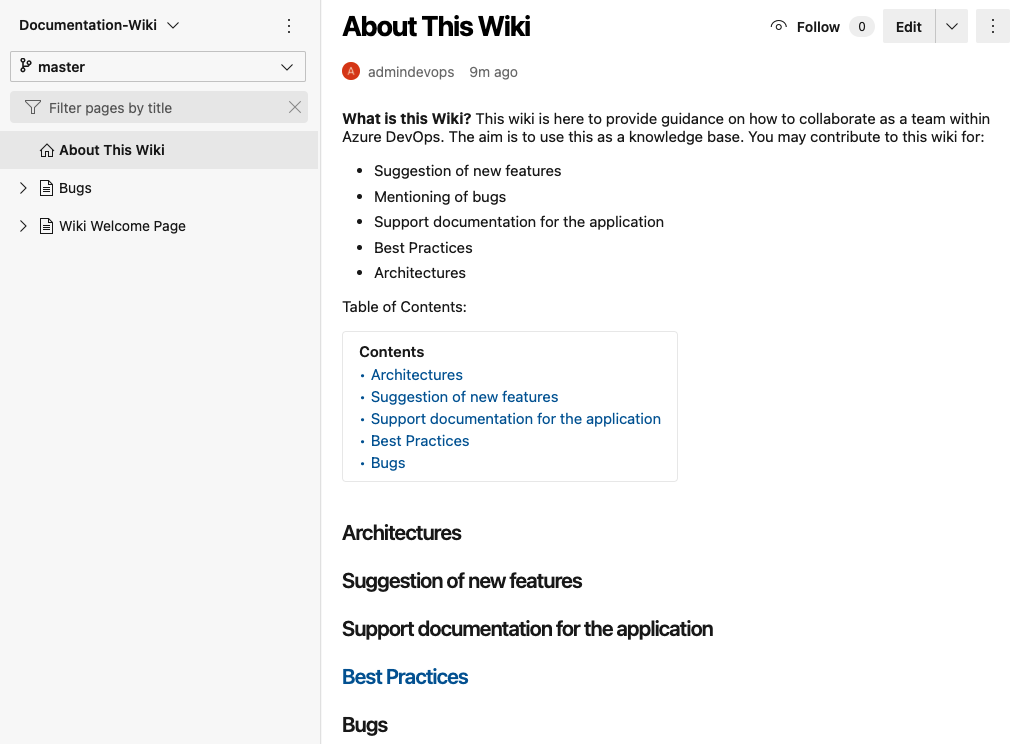Click the filter funnel icon

[33, 107]
